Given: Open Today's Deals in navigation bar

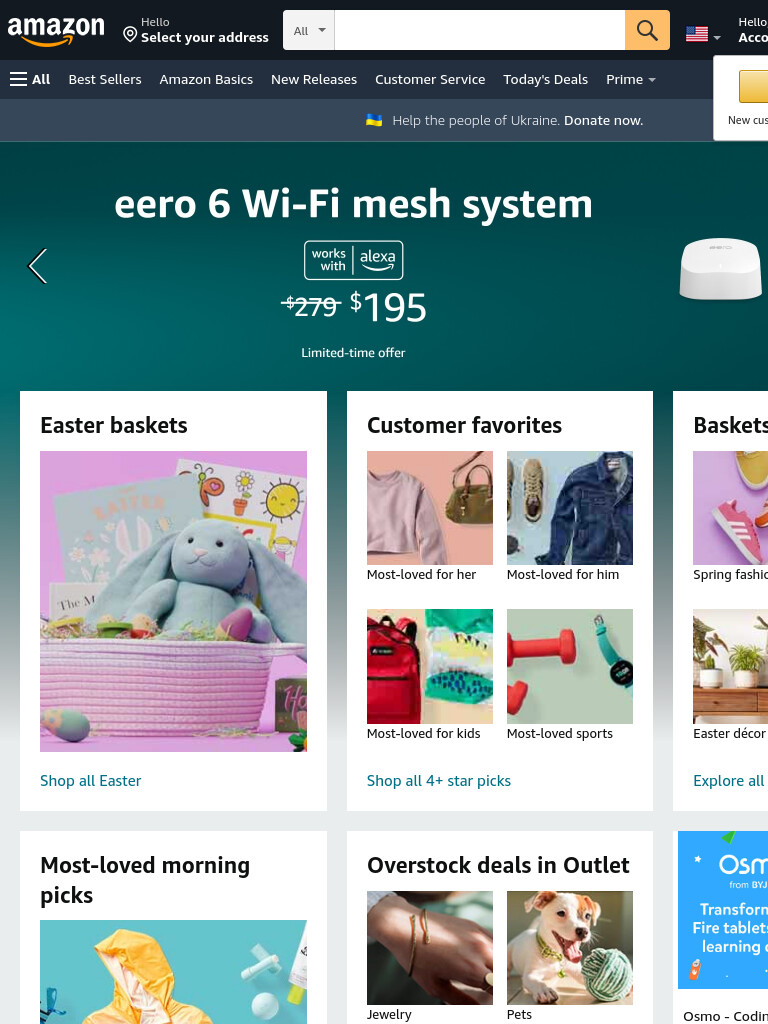Looking at the screenshot, I should tap(545, 80).
